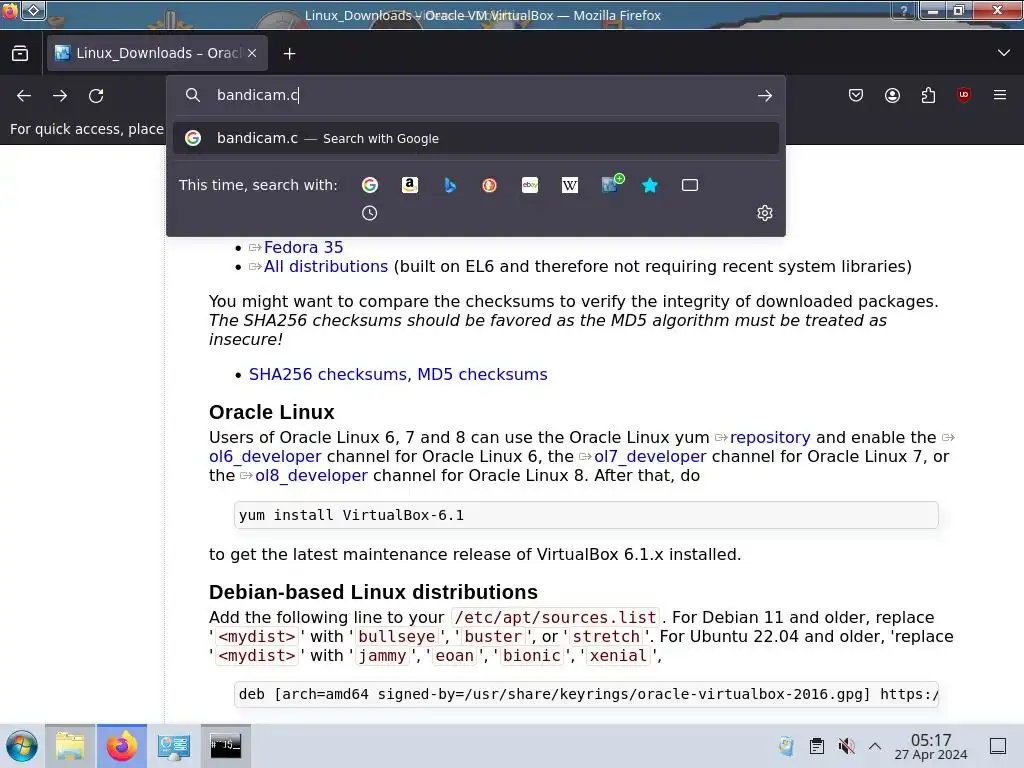The image size is (1024, 768).
Task: Search in history using the clock icon
Action: point(370,213)
